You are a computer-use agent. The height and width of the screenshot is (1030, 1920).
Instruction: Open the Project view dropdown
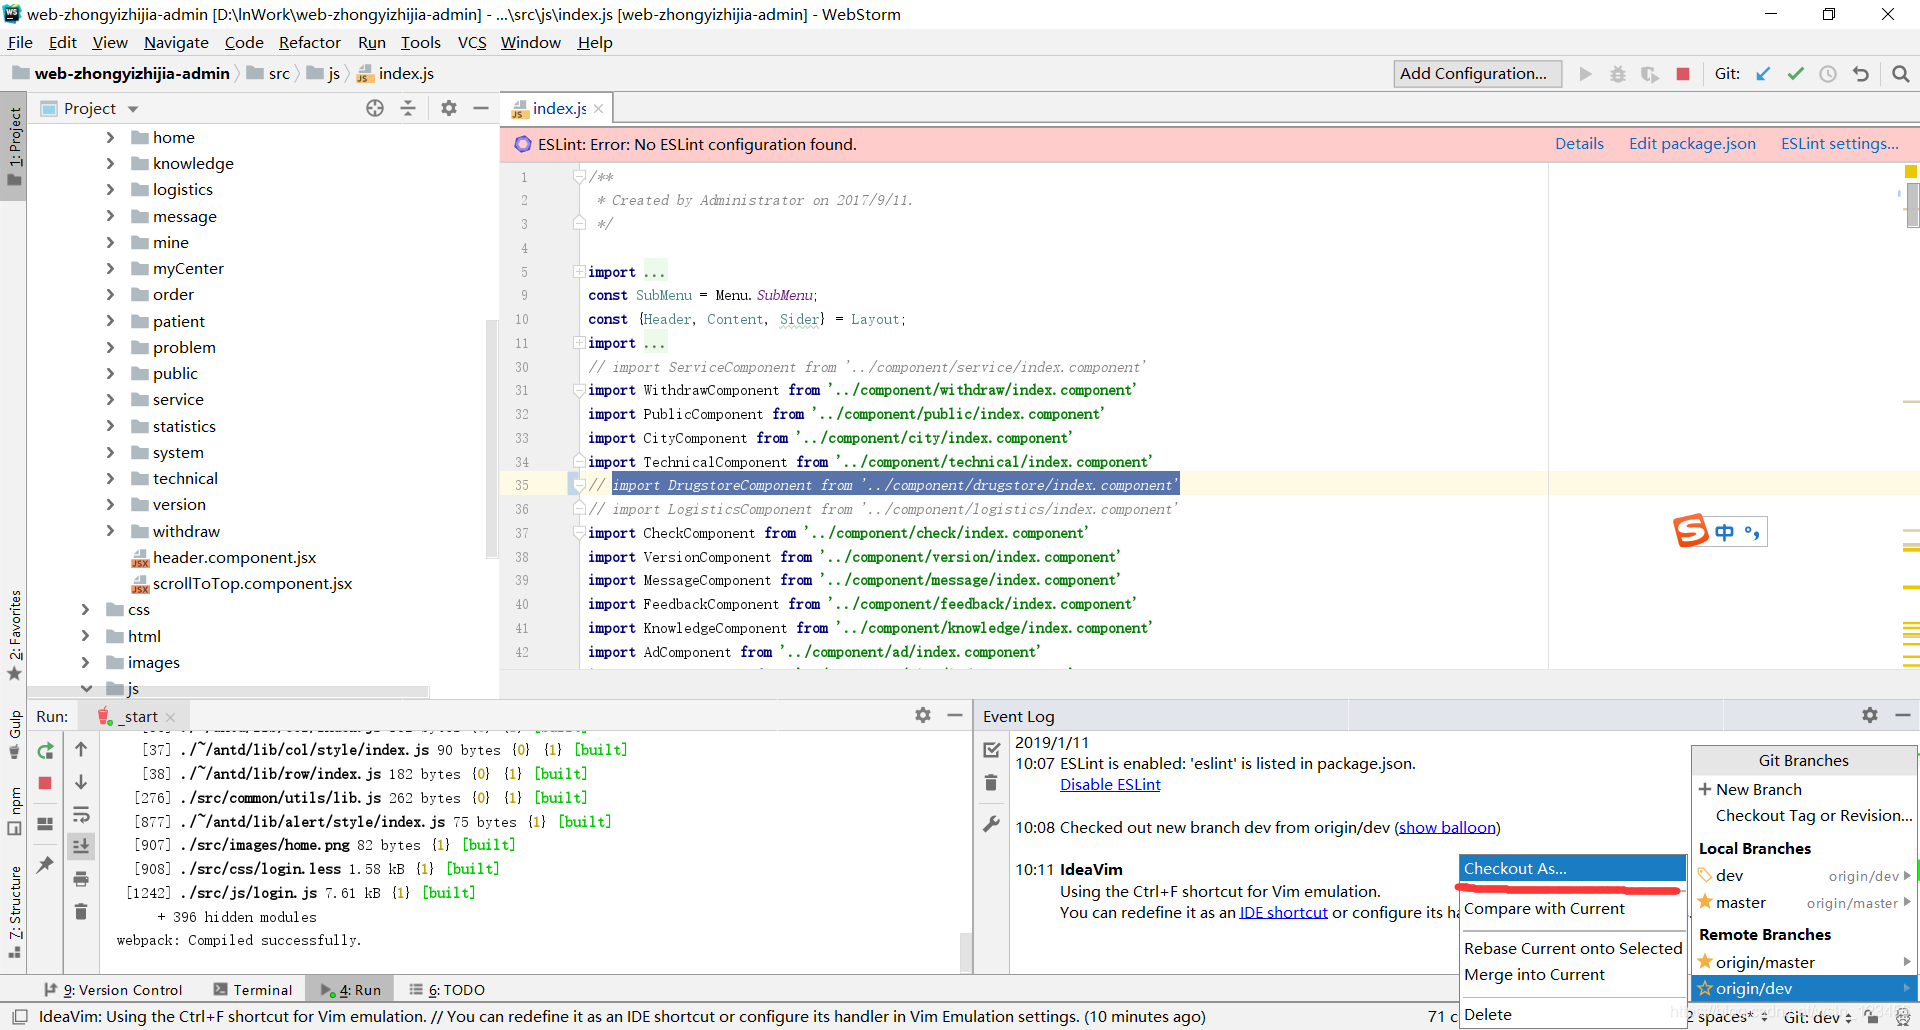click(x=133, y=109)
